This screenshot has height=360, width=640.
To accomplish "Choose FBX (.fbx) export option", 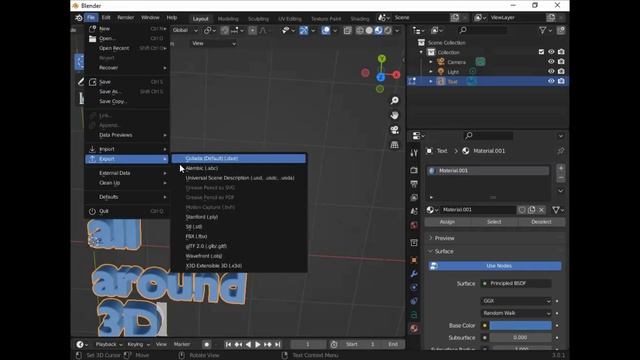I will tap(238, 236).
